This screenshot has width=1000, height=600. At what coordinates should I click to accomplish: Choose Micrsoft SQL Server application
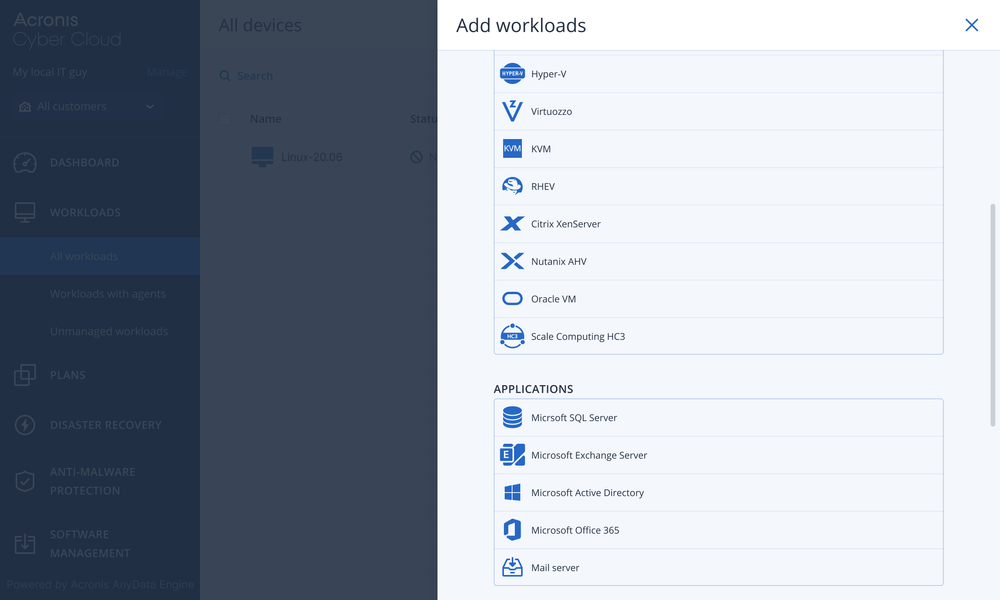coord(719,418)
